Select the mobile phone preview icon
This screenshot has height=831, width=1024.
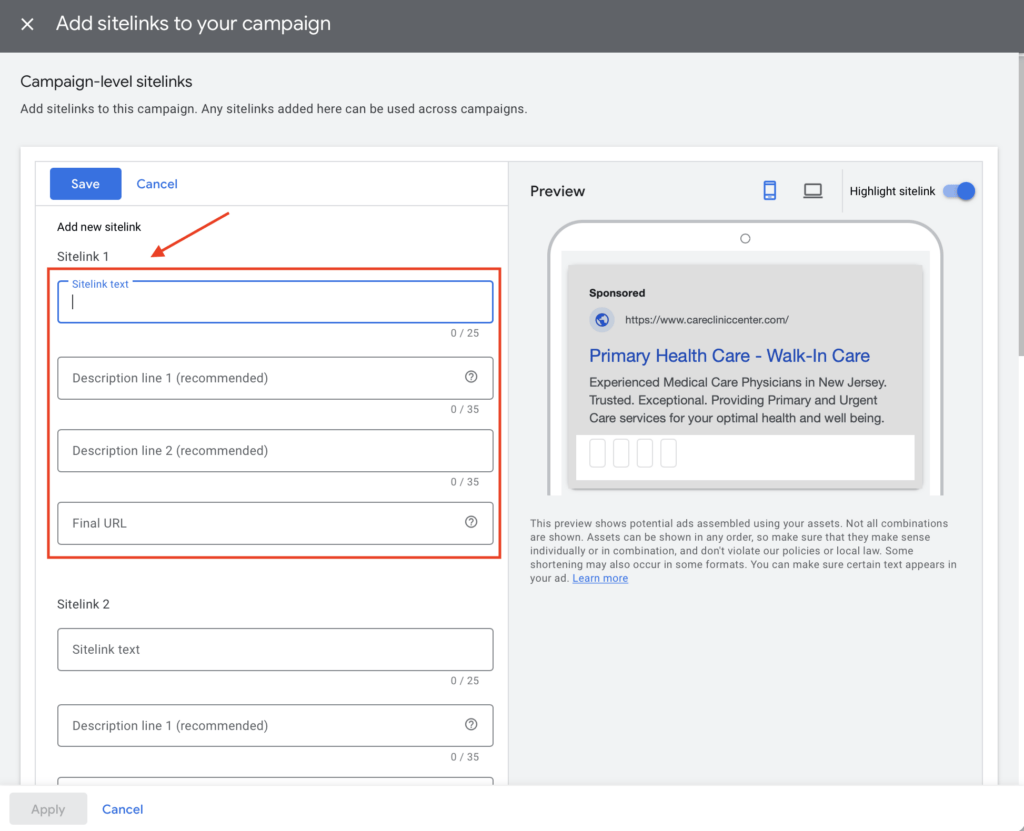[769, 190]
